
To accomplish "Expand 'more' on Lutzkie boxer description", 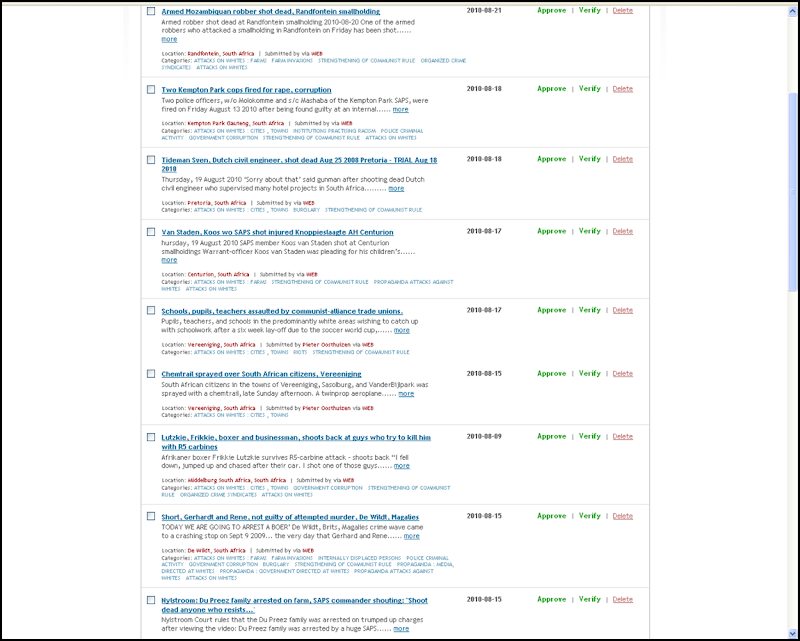I will point(402,465).
